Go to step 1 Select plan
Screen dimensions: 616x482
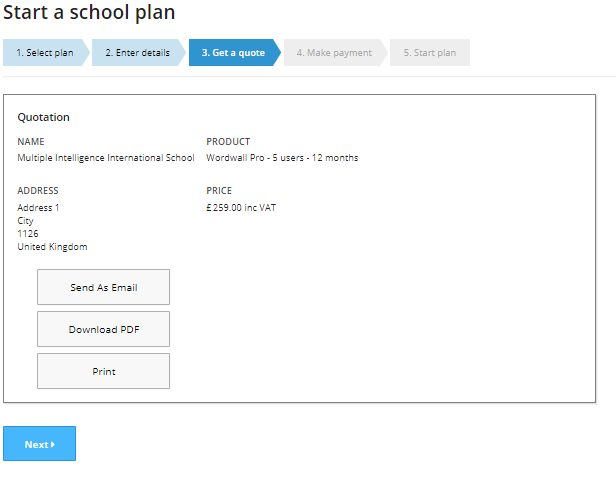point(46,53)
